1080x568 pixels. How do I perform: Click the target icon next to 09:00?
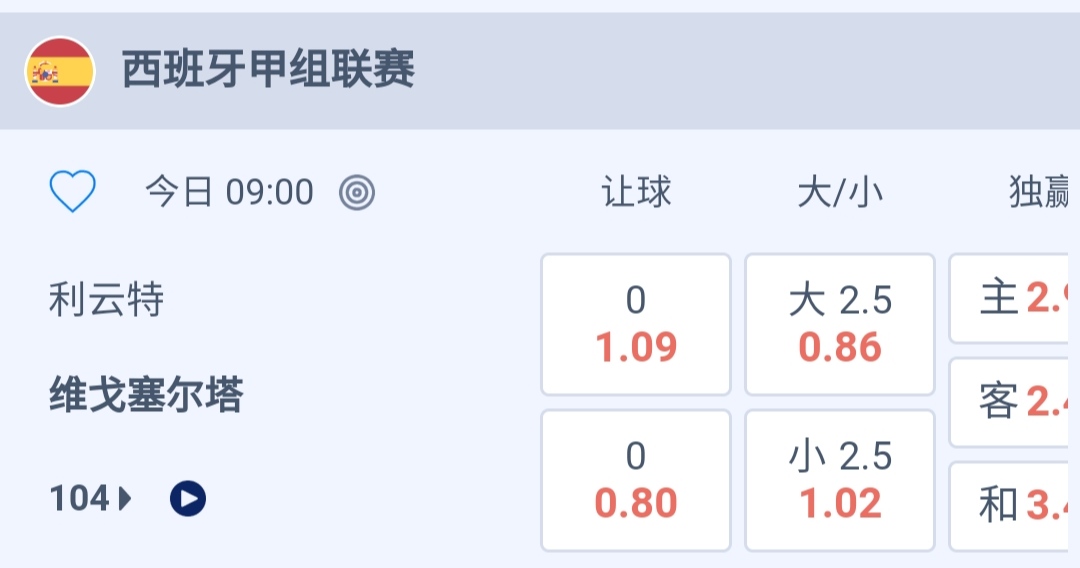[x=357, y=192]
